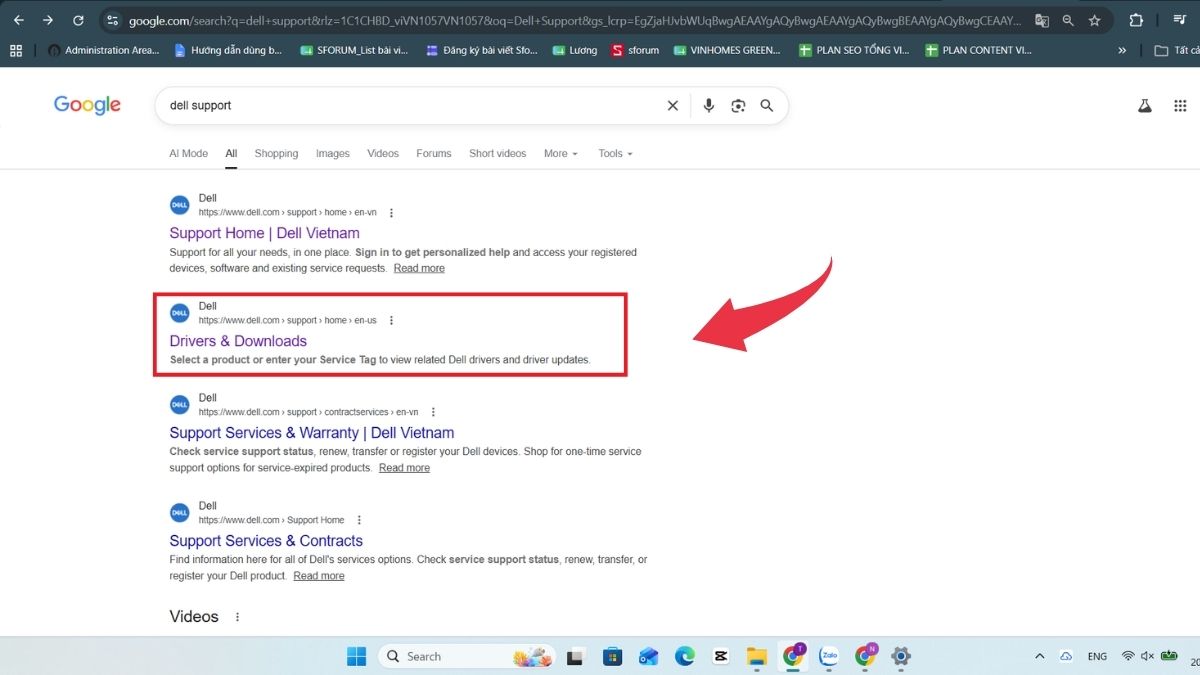Launch Microsoft Edge from the taskbar

(x=684, y=656)
